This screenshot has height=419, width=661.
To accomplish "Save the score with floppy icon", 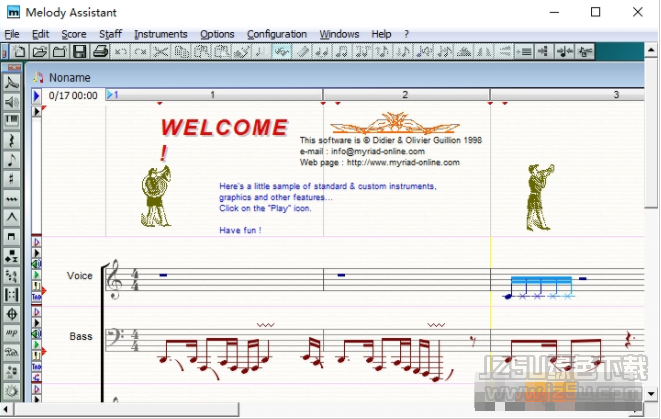I will pyautogui.click(x=80, y=52).
